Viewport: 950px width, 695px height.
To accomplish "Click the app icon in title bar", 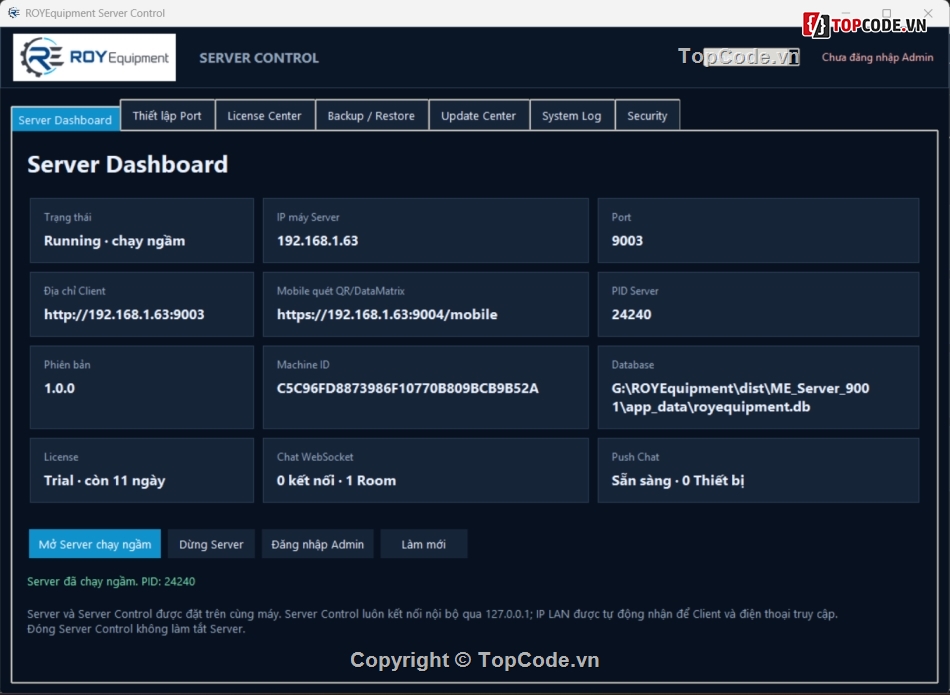I will point(13,13).
